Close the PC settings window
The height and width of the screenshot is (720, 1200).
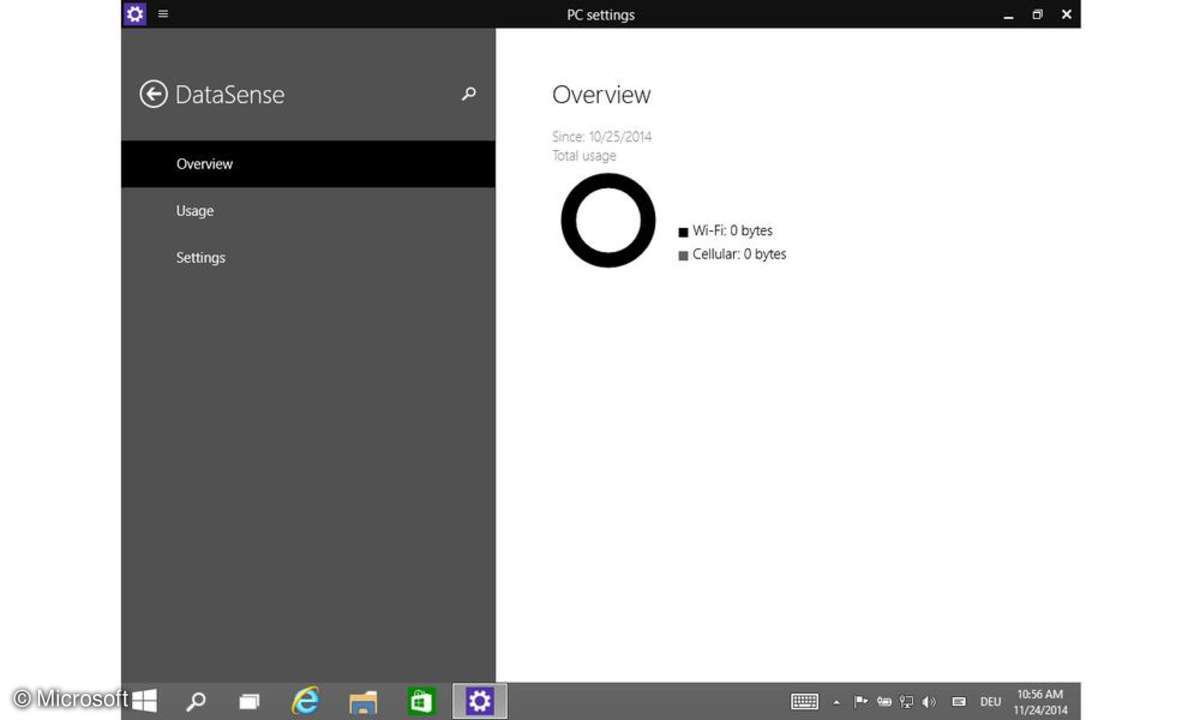click(1067, 15)
